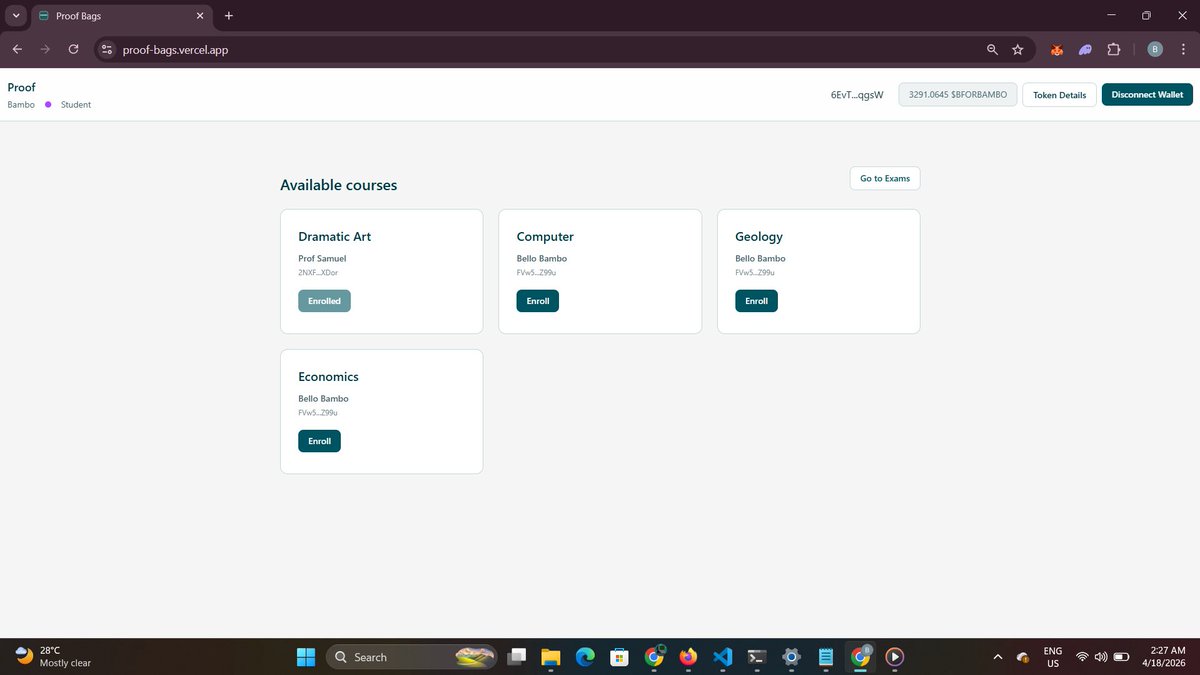Go forward with the browser arrow
This screenshot has height=675, width=1200.
click(45, 49)
